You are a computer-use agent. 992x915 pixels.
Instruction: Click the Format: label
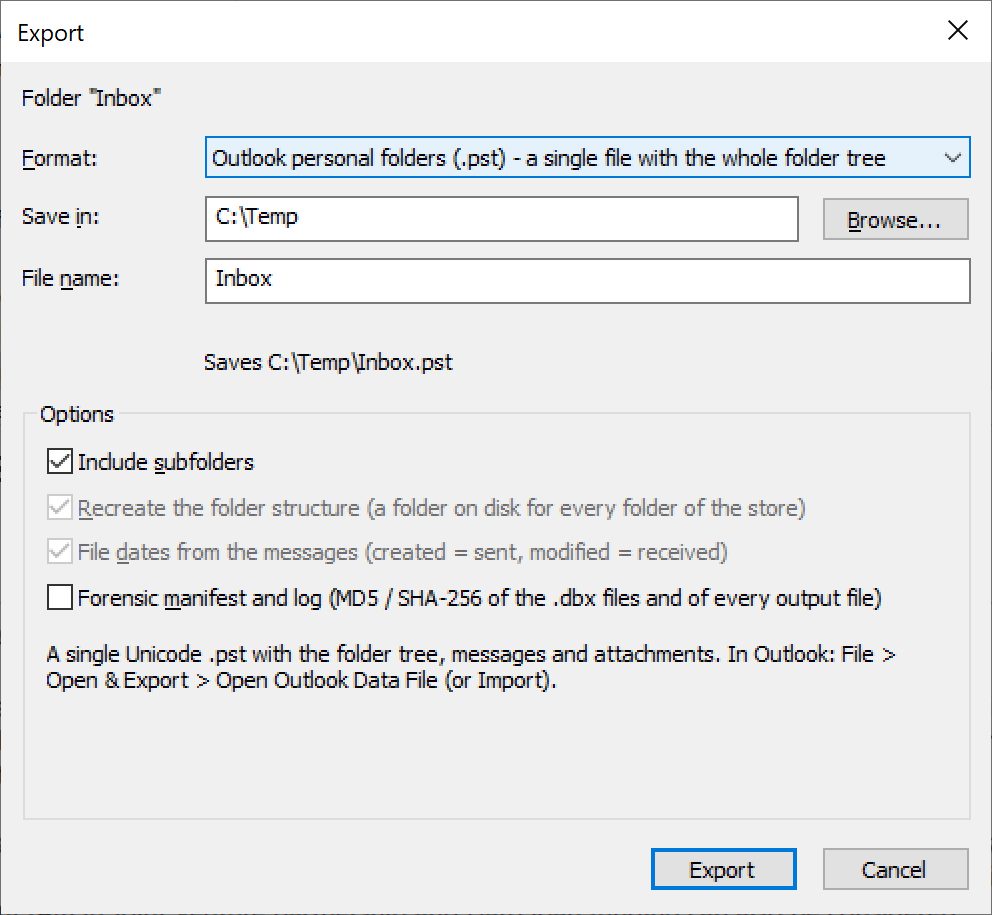tap(59, 158)
